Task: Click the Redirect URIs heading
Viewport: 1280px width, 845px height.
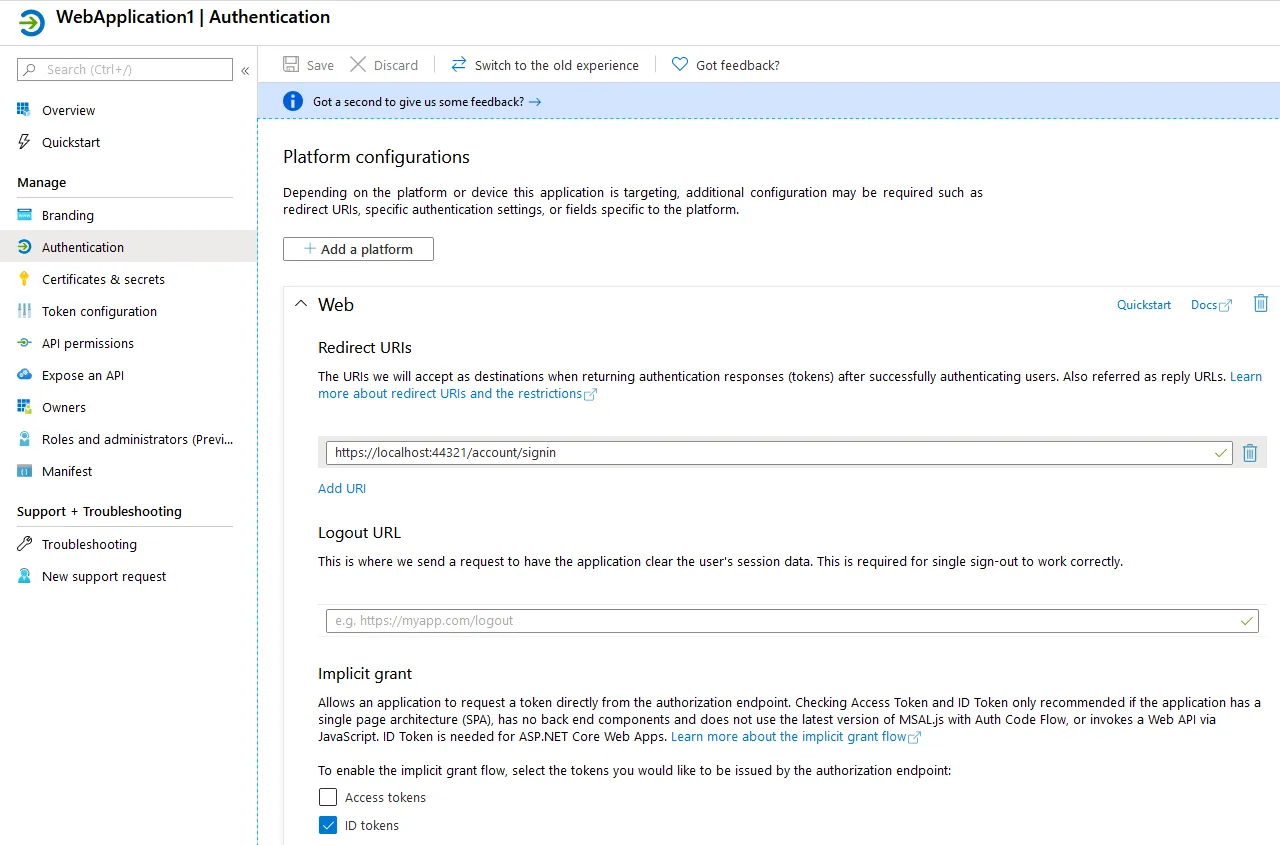Action: 365,348
